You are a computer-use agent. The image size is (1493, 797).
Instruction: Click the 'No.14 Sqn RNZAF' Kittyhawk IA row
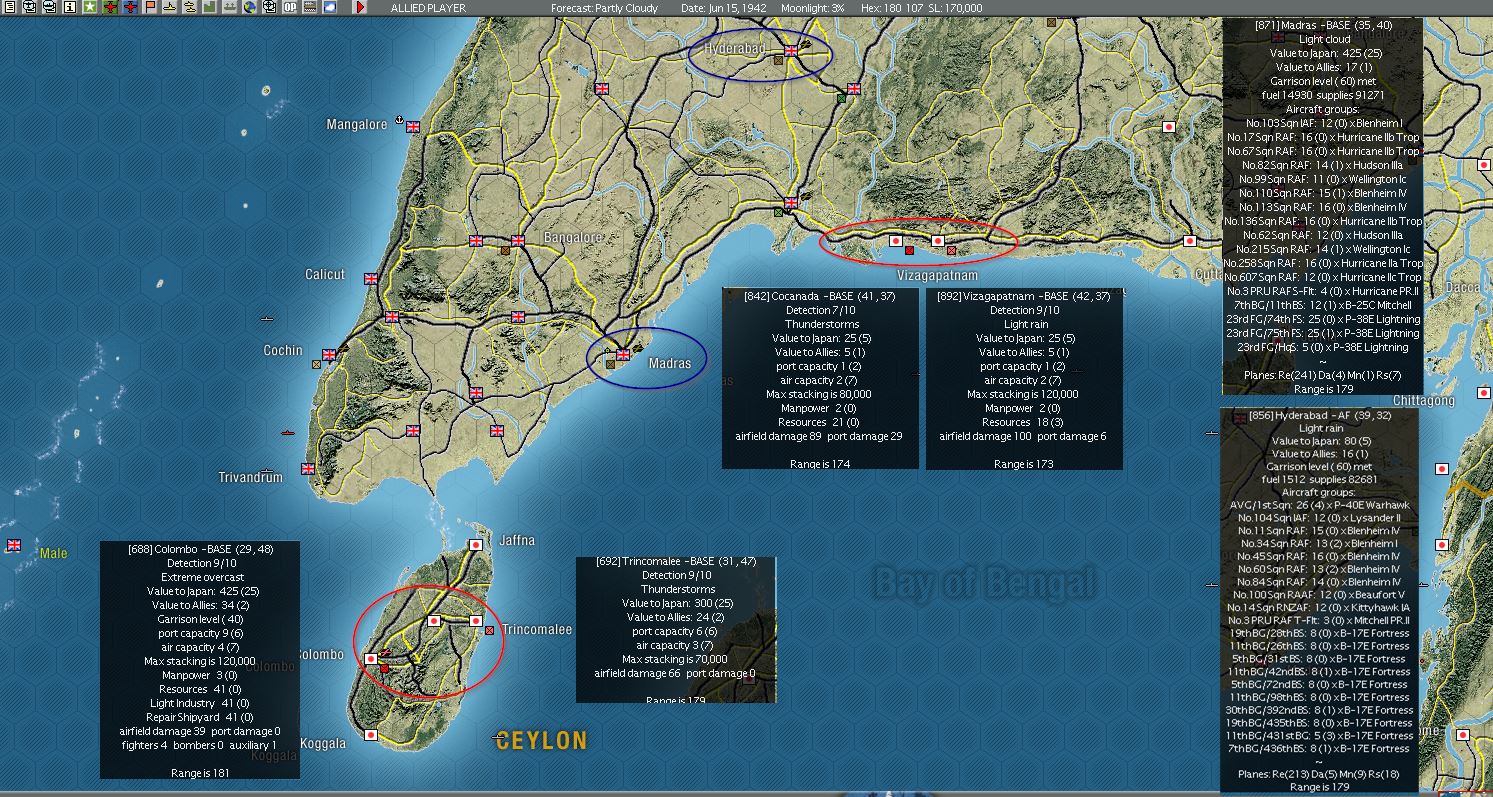point(1320,608)
